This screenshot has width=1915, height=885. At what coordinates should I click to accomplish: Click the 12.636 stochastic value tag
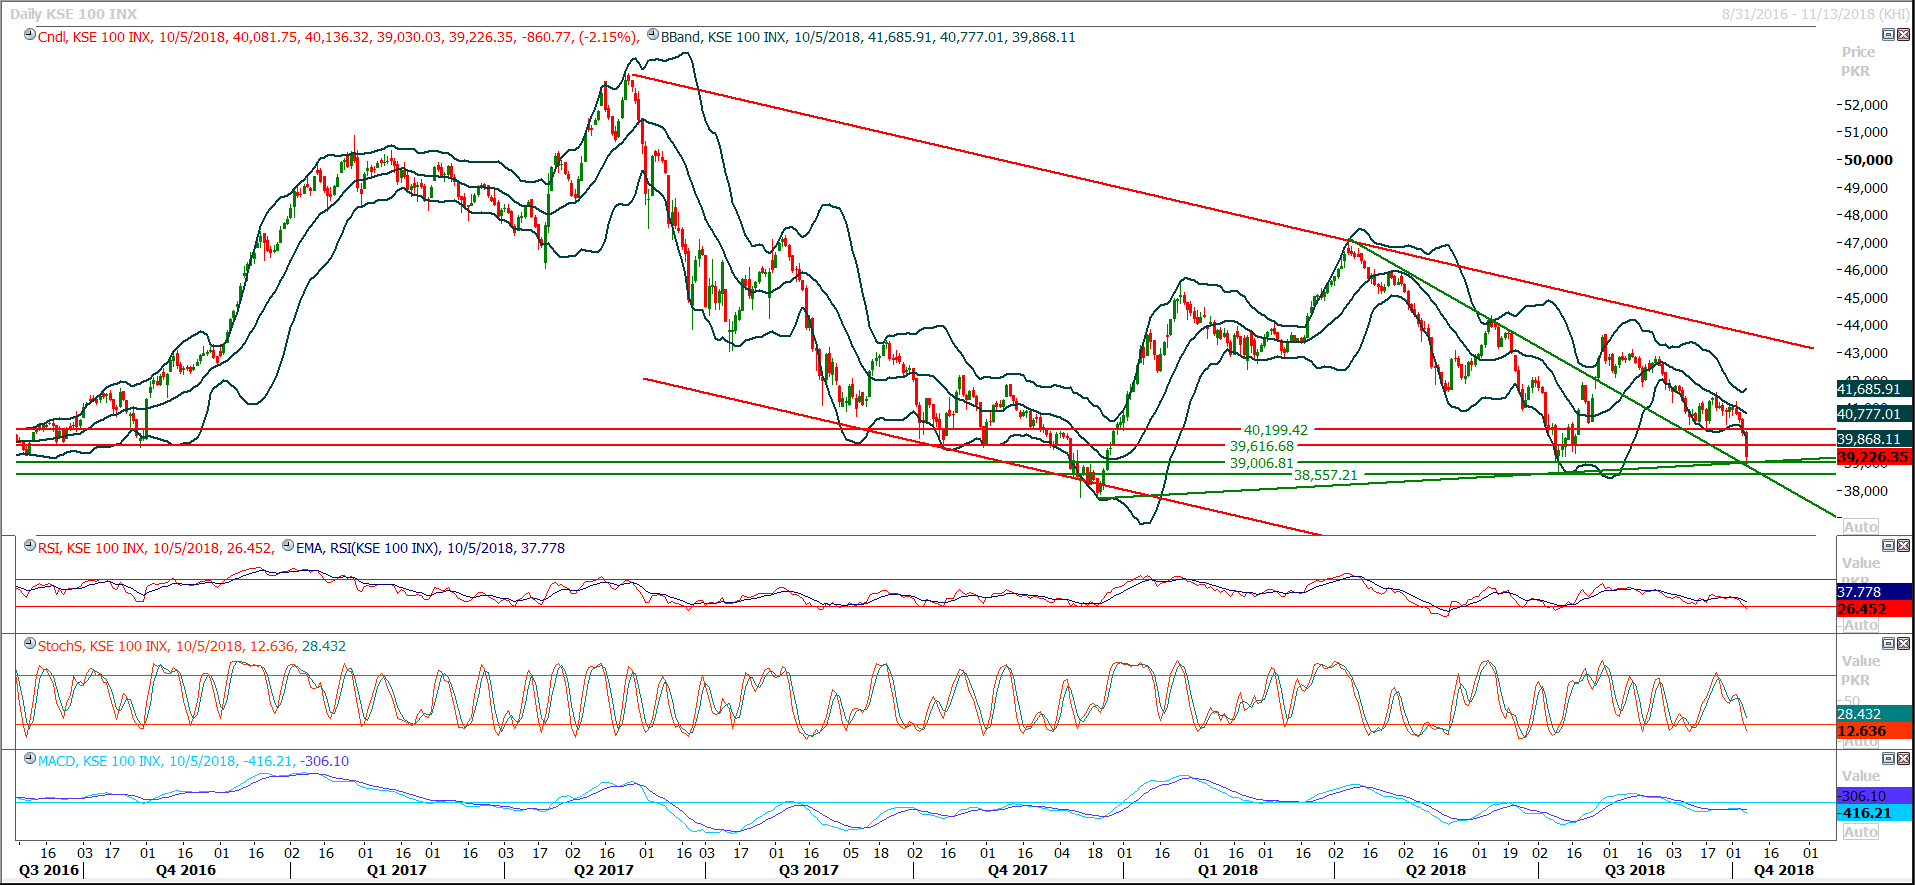point(1875,731)
